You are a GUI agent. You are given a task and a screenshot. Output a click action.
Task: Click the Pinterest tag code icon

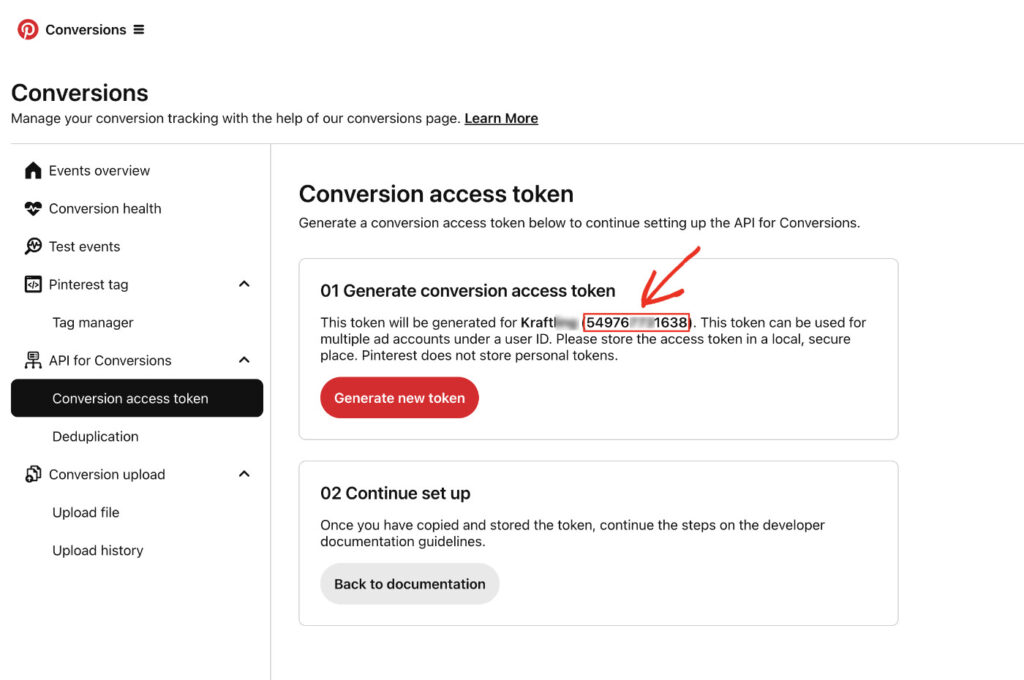[x=33, y=284]
